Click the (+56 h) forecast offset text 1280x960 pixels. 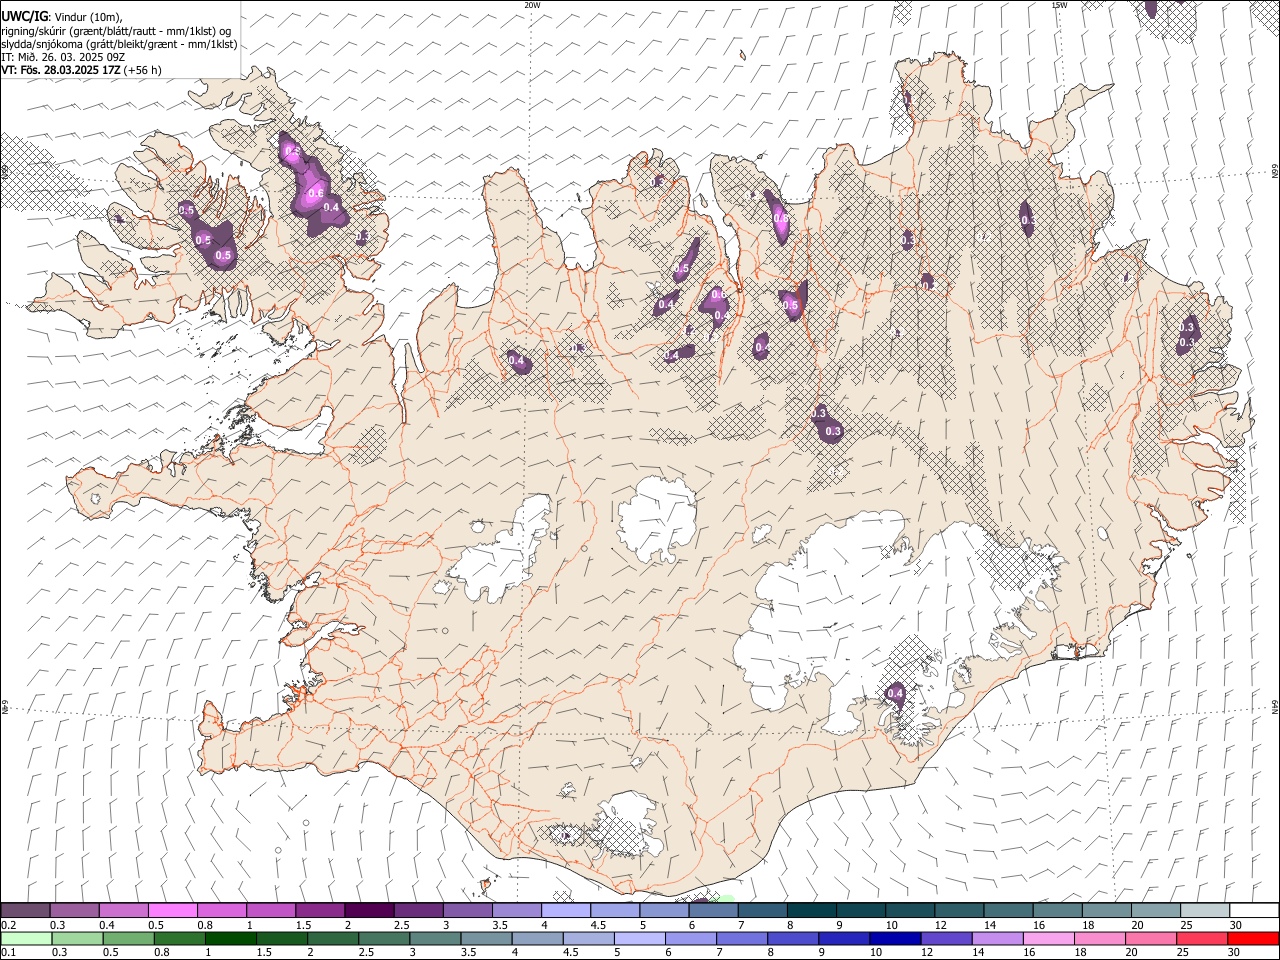(x=143, y=70)
